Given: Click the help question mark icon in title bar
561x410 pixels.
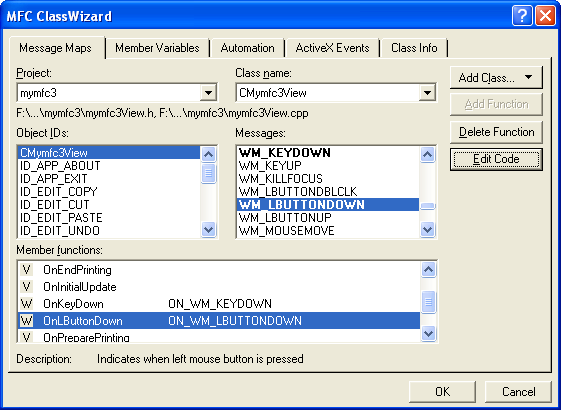Looking at the screenshot, I should pyautogui.click(x=522, y=16).
